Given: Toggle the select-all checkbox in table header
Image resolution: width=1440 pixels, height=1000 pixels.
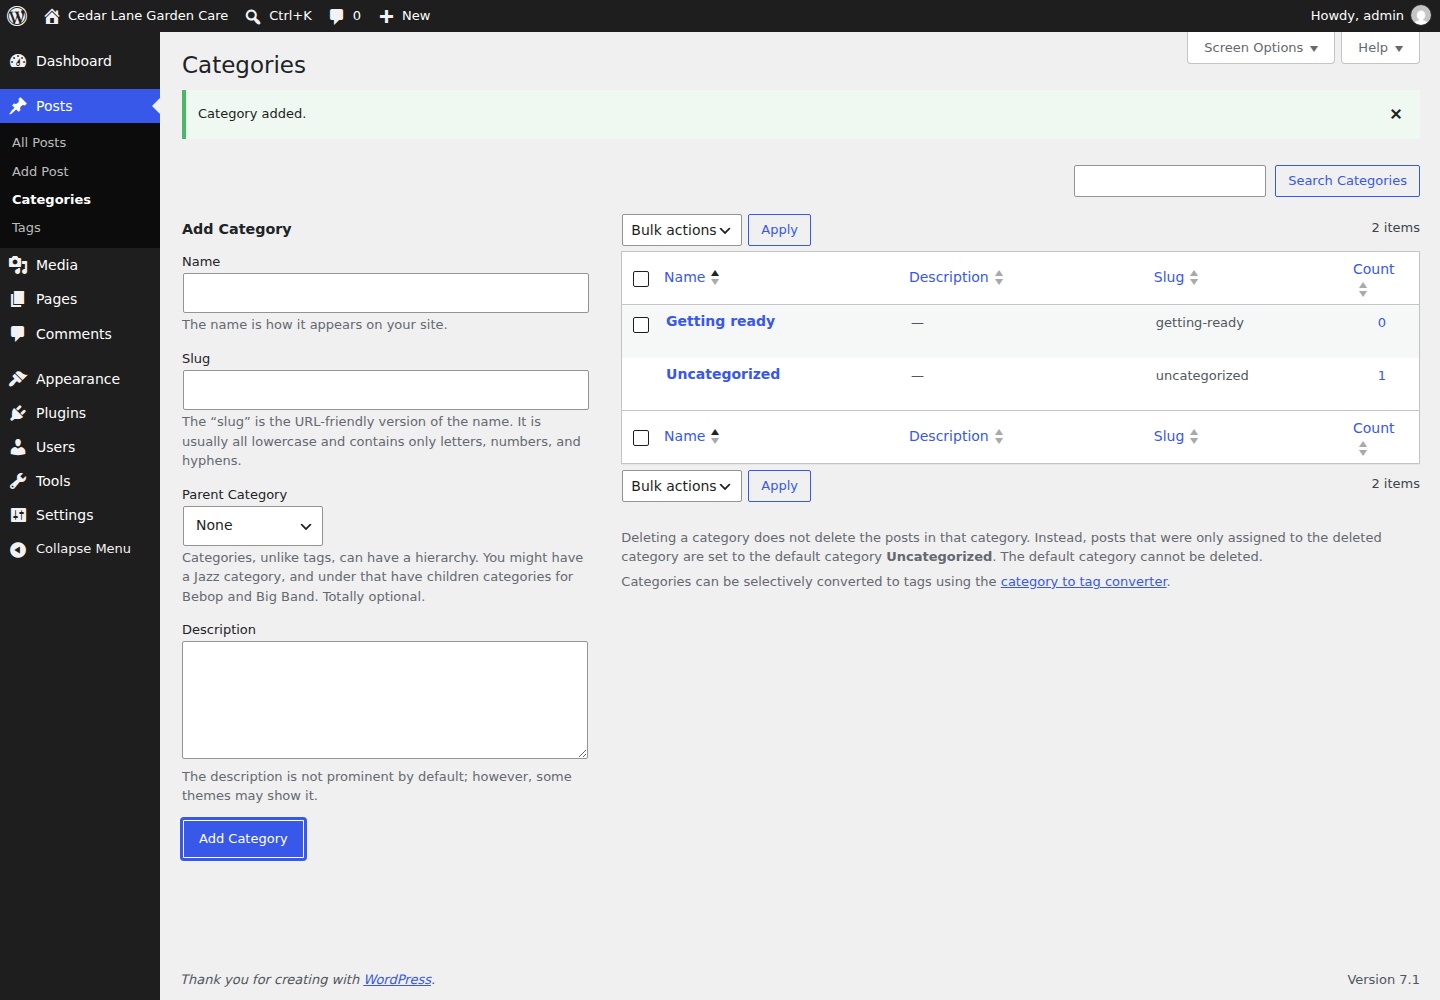Looking at the screenshot, I should coord(641,279).
